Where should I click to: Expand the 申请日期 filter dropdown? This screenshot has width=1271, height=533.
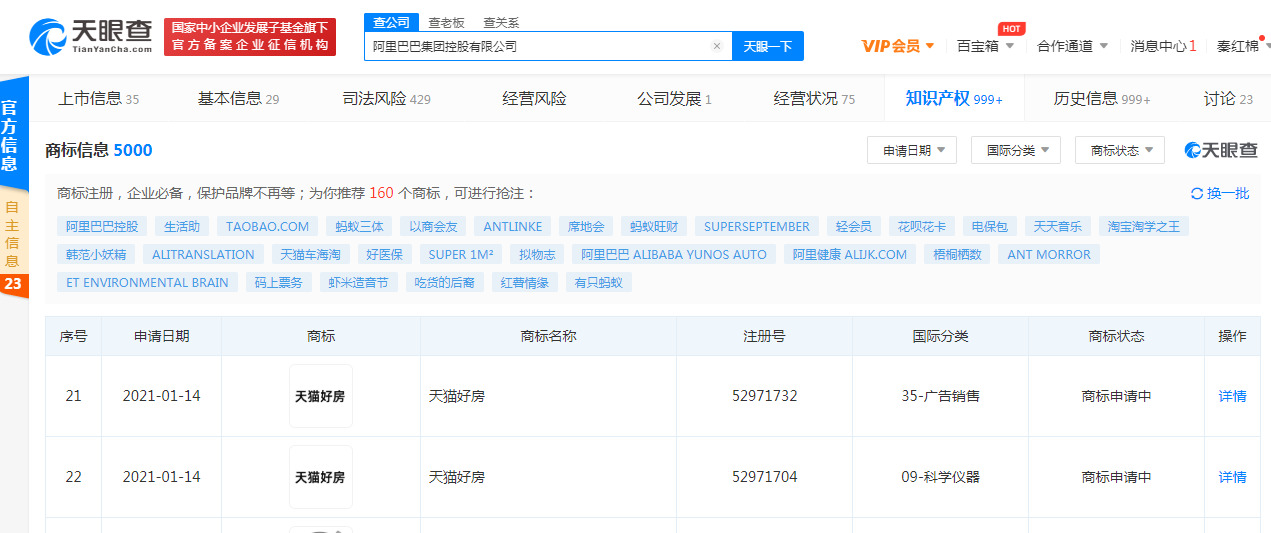912,150
